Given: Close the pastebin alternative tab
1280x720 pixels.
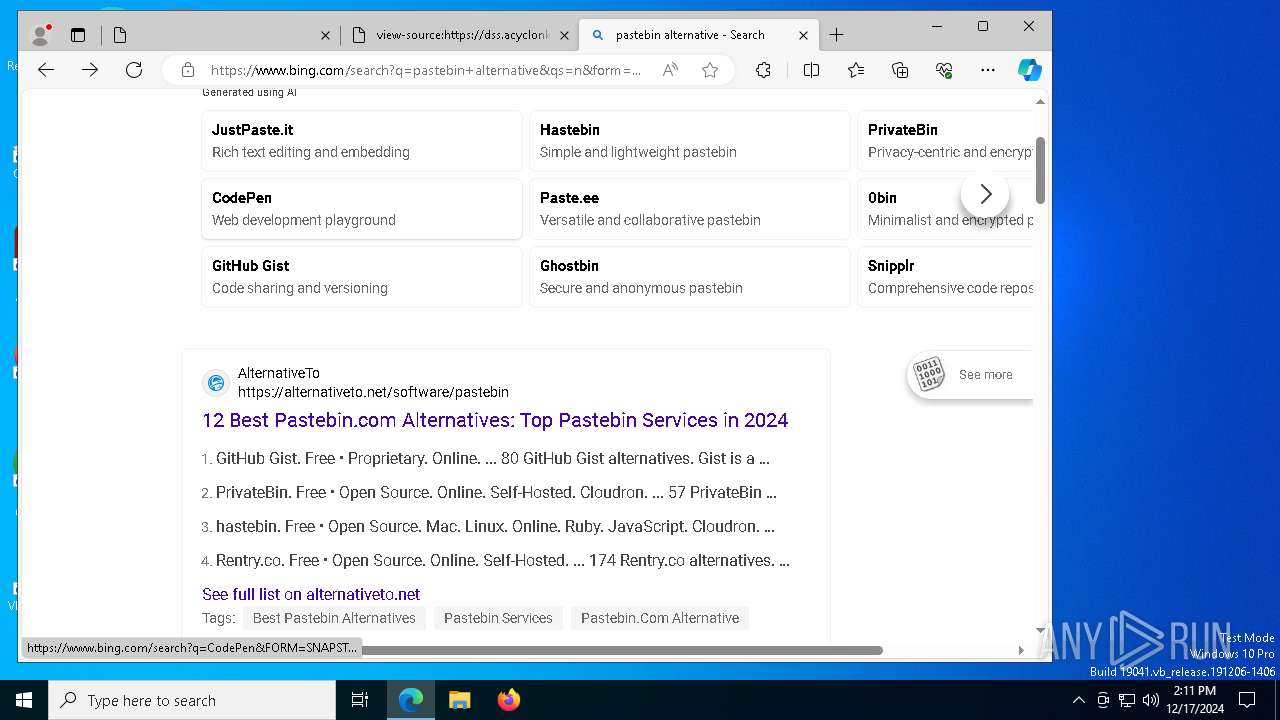Looking at the screenshot, I should (x=803, y=35).
